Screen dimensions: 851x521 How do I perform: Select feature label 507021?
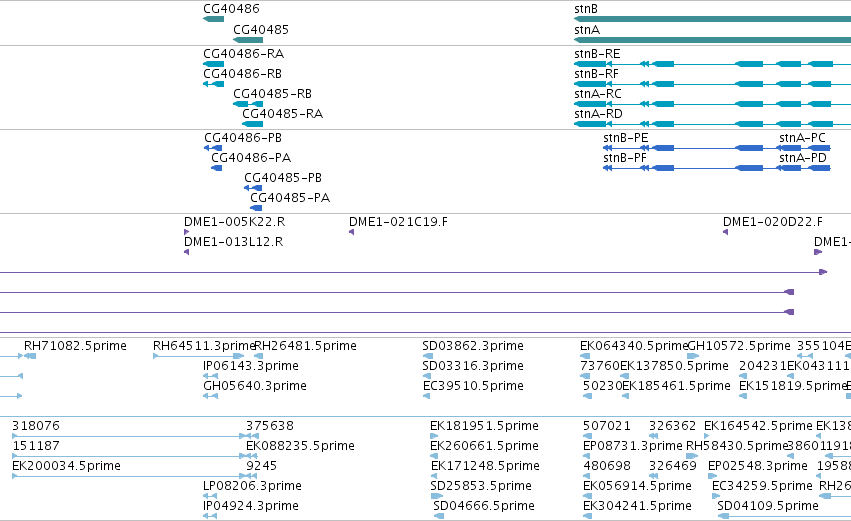point(607,426)
